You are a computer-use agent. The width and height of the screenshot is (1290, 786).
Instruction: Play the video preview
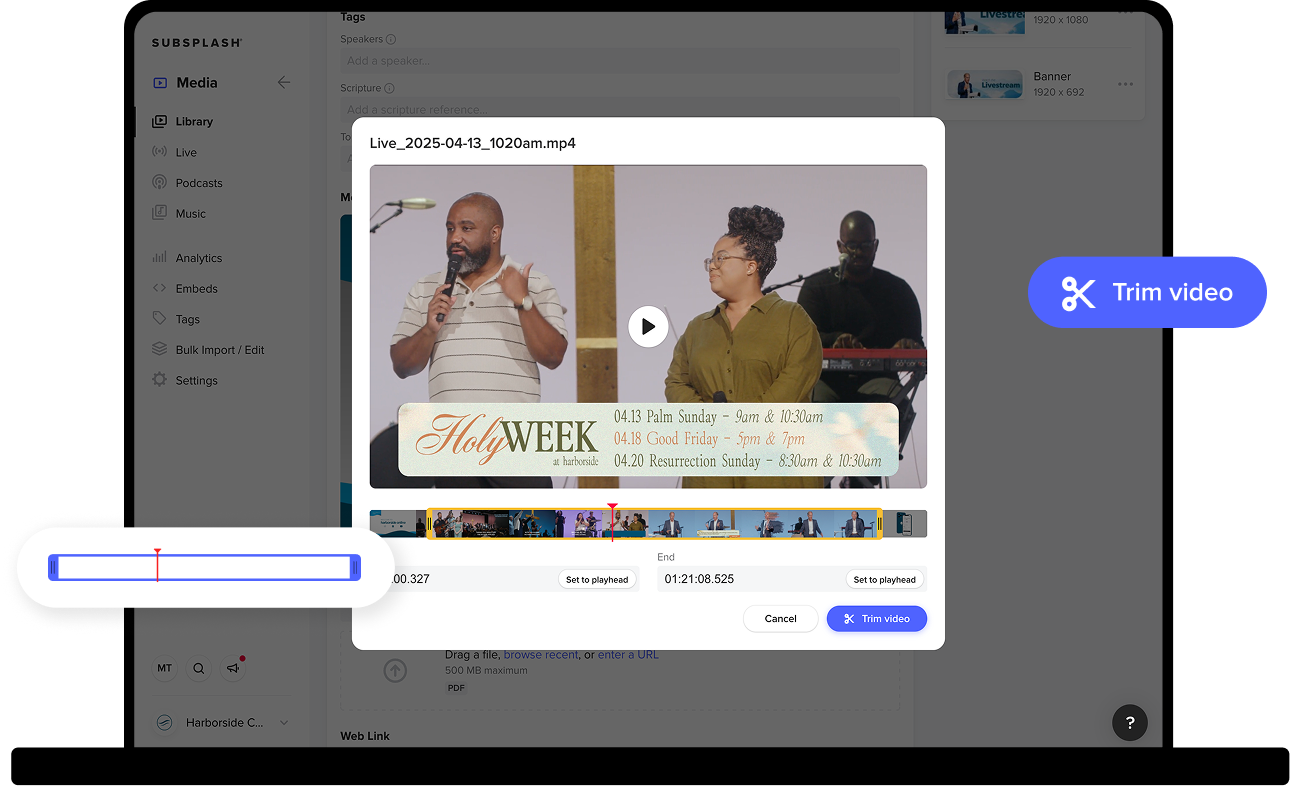(x=648, y=326)
